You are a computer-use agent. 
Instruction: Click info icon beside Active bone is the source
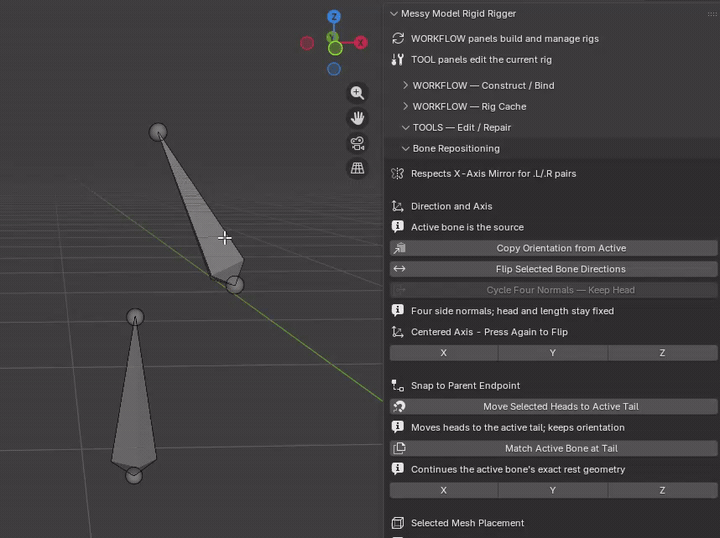click(398, 227)
